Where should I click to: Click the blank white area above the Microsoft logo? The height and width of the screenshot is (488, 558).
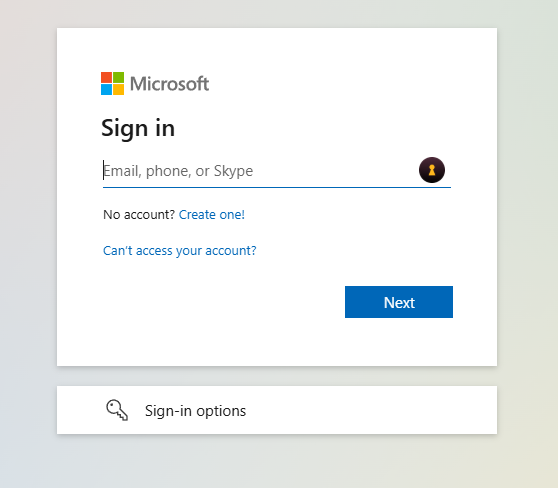tap(277, 50)
